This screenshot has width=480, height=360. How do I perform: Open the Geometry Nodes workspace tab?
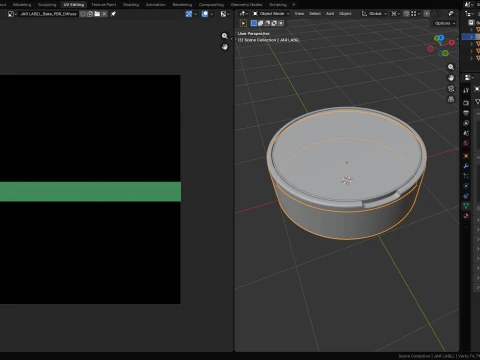pos(247,5)
